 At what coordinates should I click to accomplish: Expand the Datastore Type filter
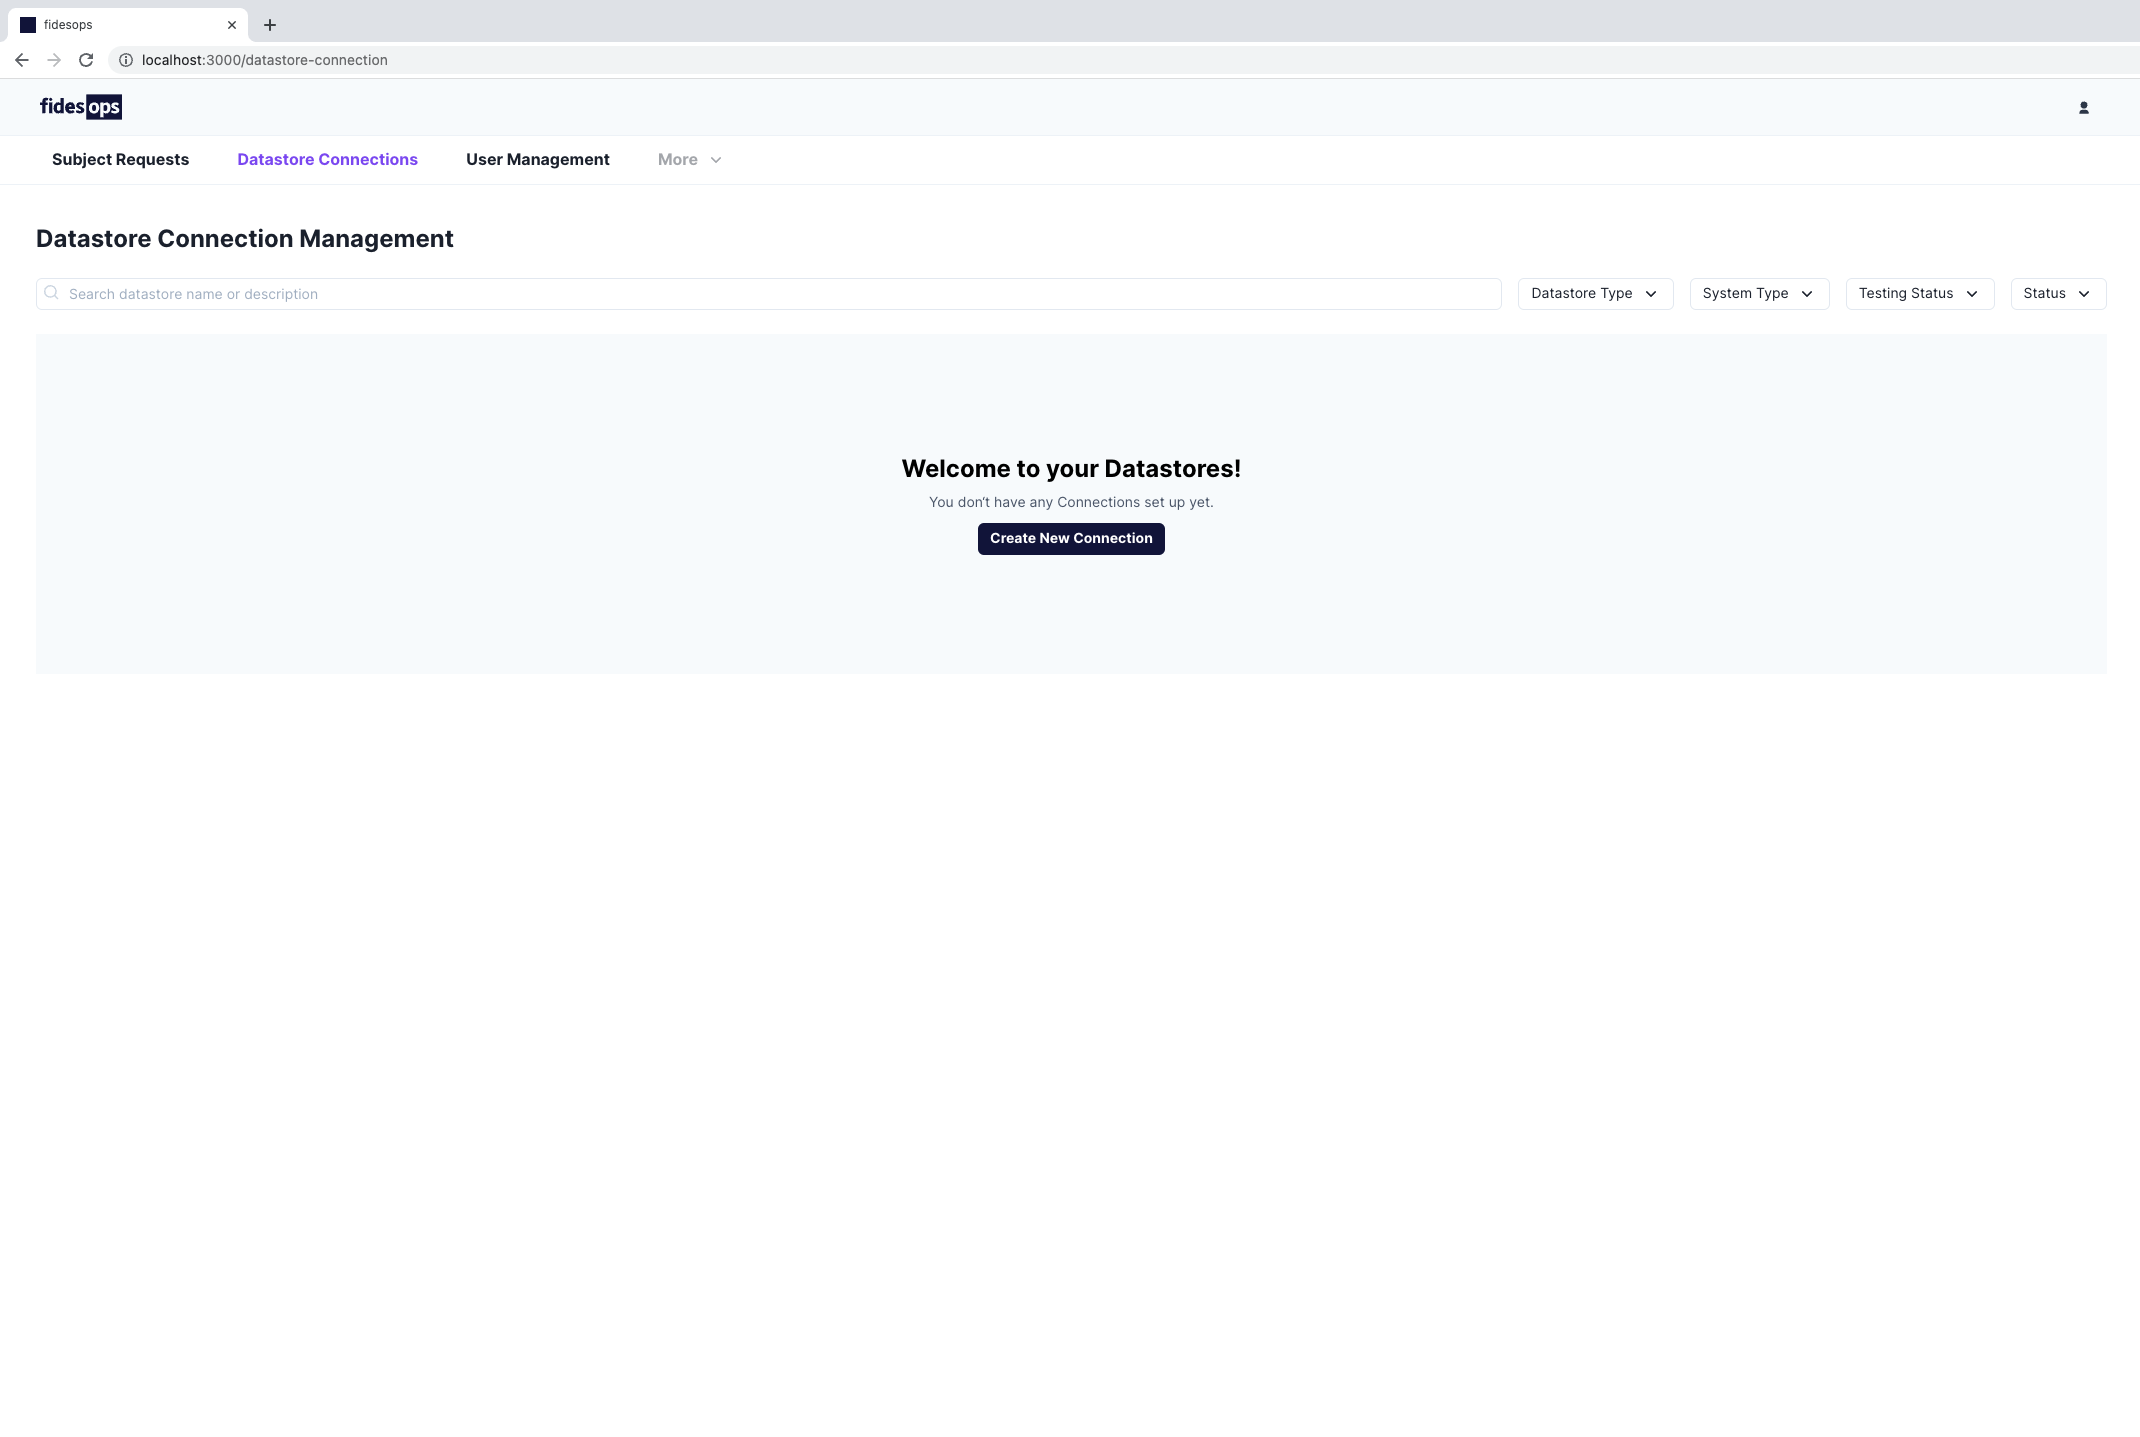click(x=1594, y=293)
